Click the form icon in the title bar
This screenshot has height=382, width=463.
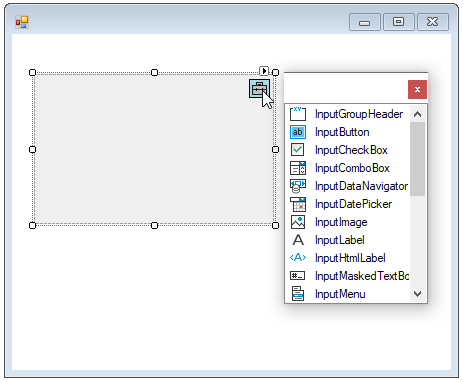[x=22, y=22]
